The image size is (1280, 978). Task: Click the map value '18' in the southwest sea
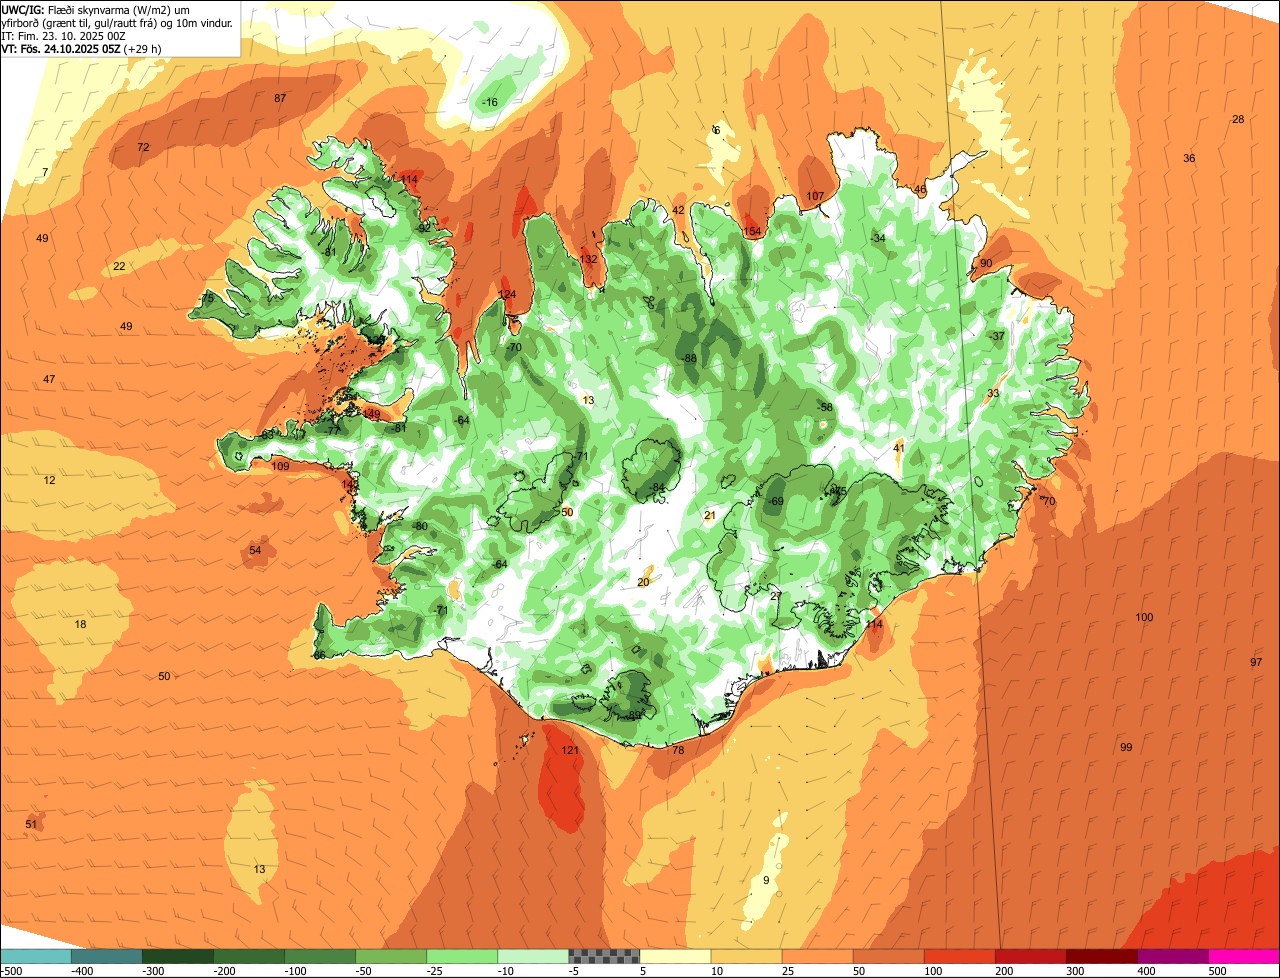80,624
